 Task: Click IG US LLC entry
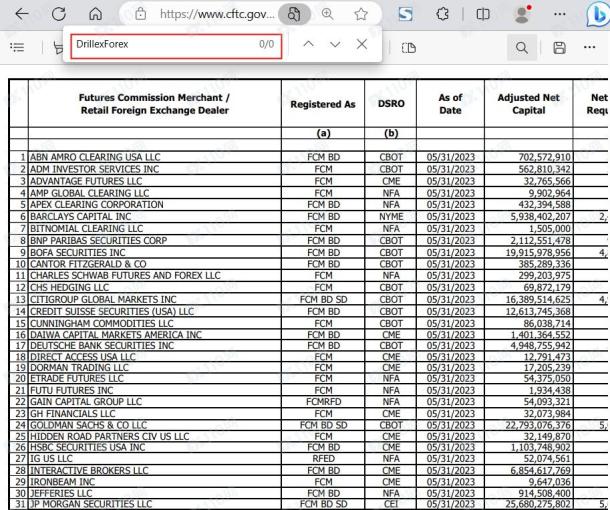[x=51, y=459]
